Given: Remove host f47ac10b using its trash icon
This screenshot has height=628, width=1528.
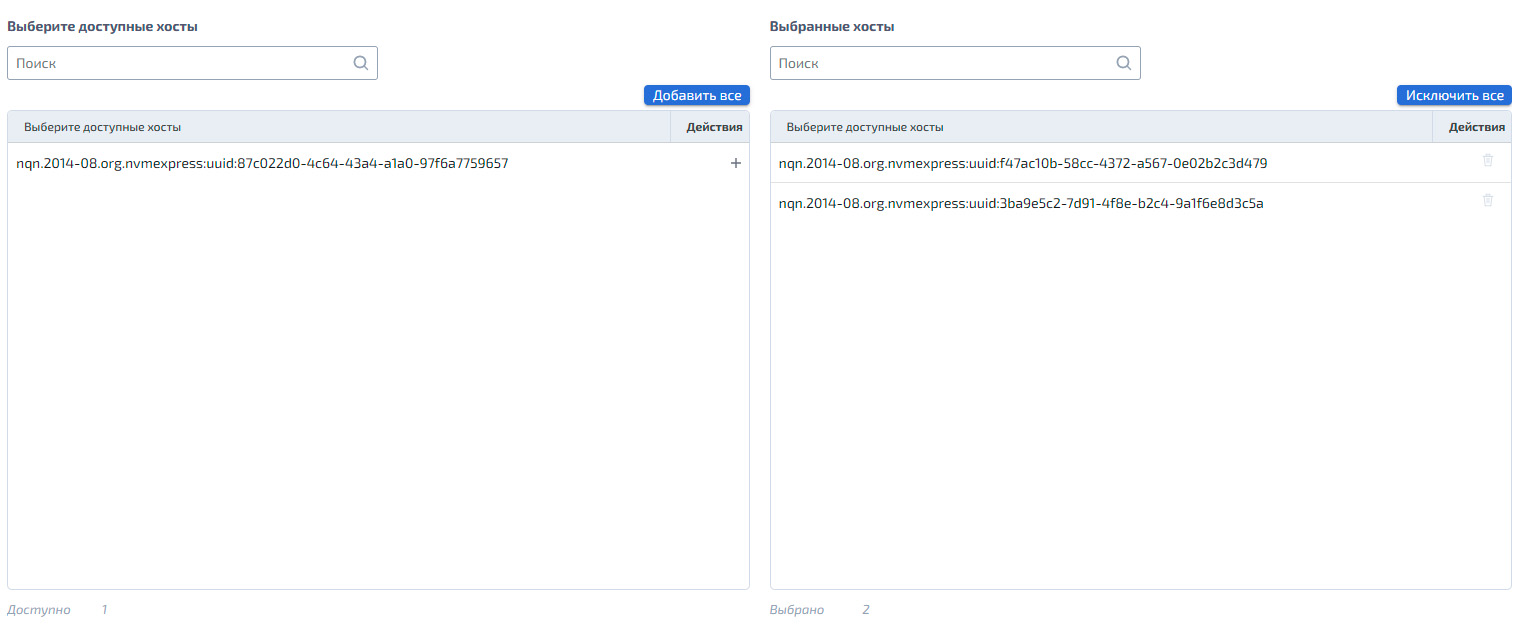Looking at the screenshot, I should coord(1488,161).
